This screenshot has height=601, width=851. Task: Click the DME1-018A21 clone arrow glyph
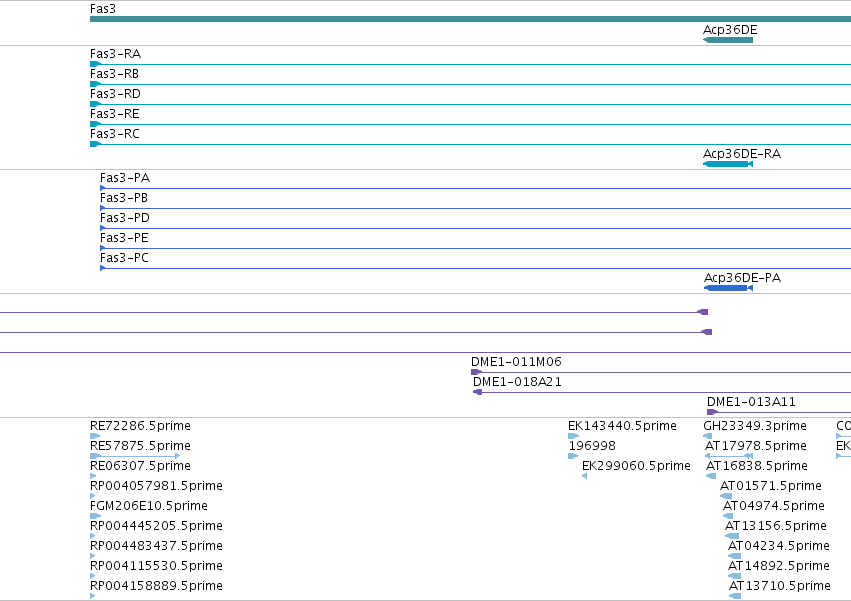[478, 392]
